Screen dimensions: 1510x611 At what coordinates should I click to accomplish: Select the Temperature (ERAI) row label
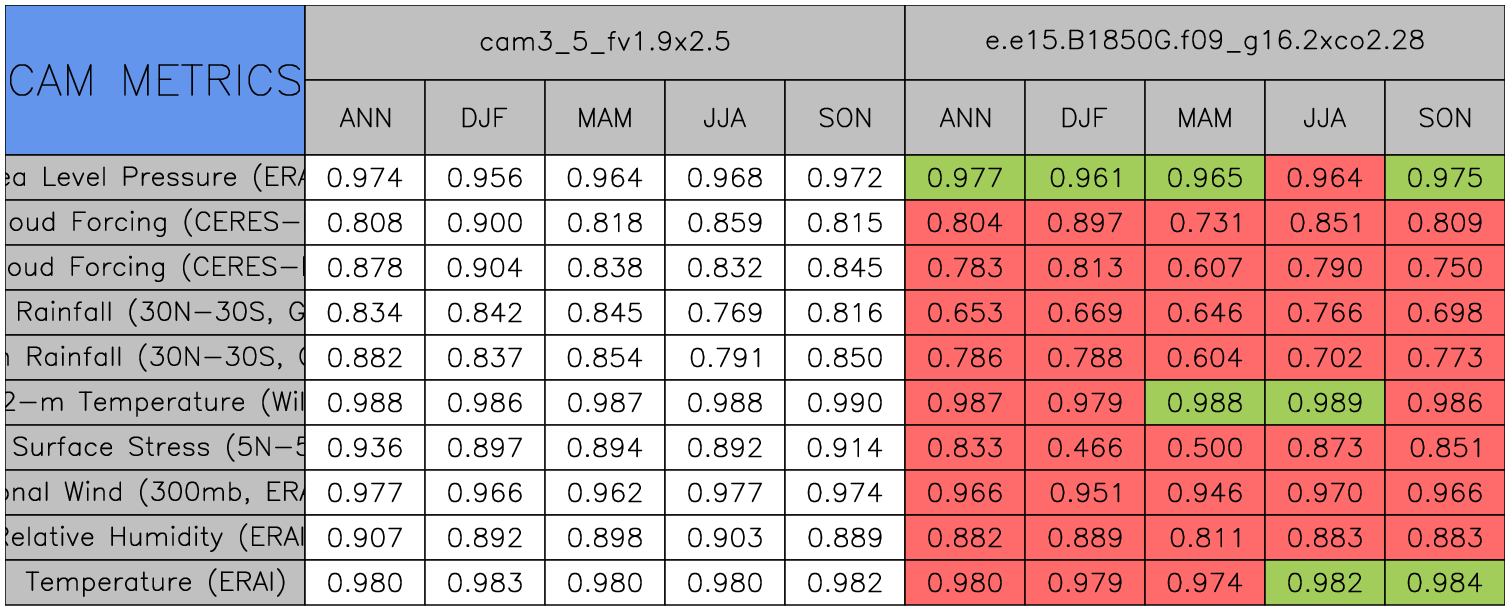coord(154,582)
